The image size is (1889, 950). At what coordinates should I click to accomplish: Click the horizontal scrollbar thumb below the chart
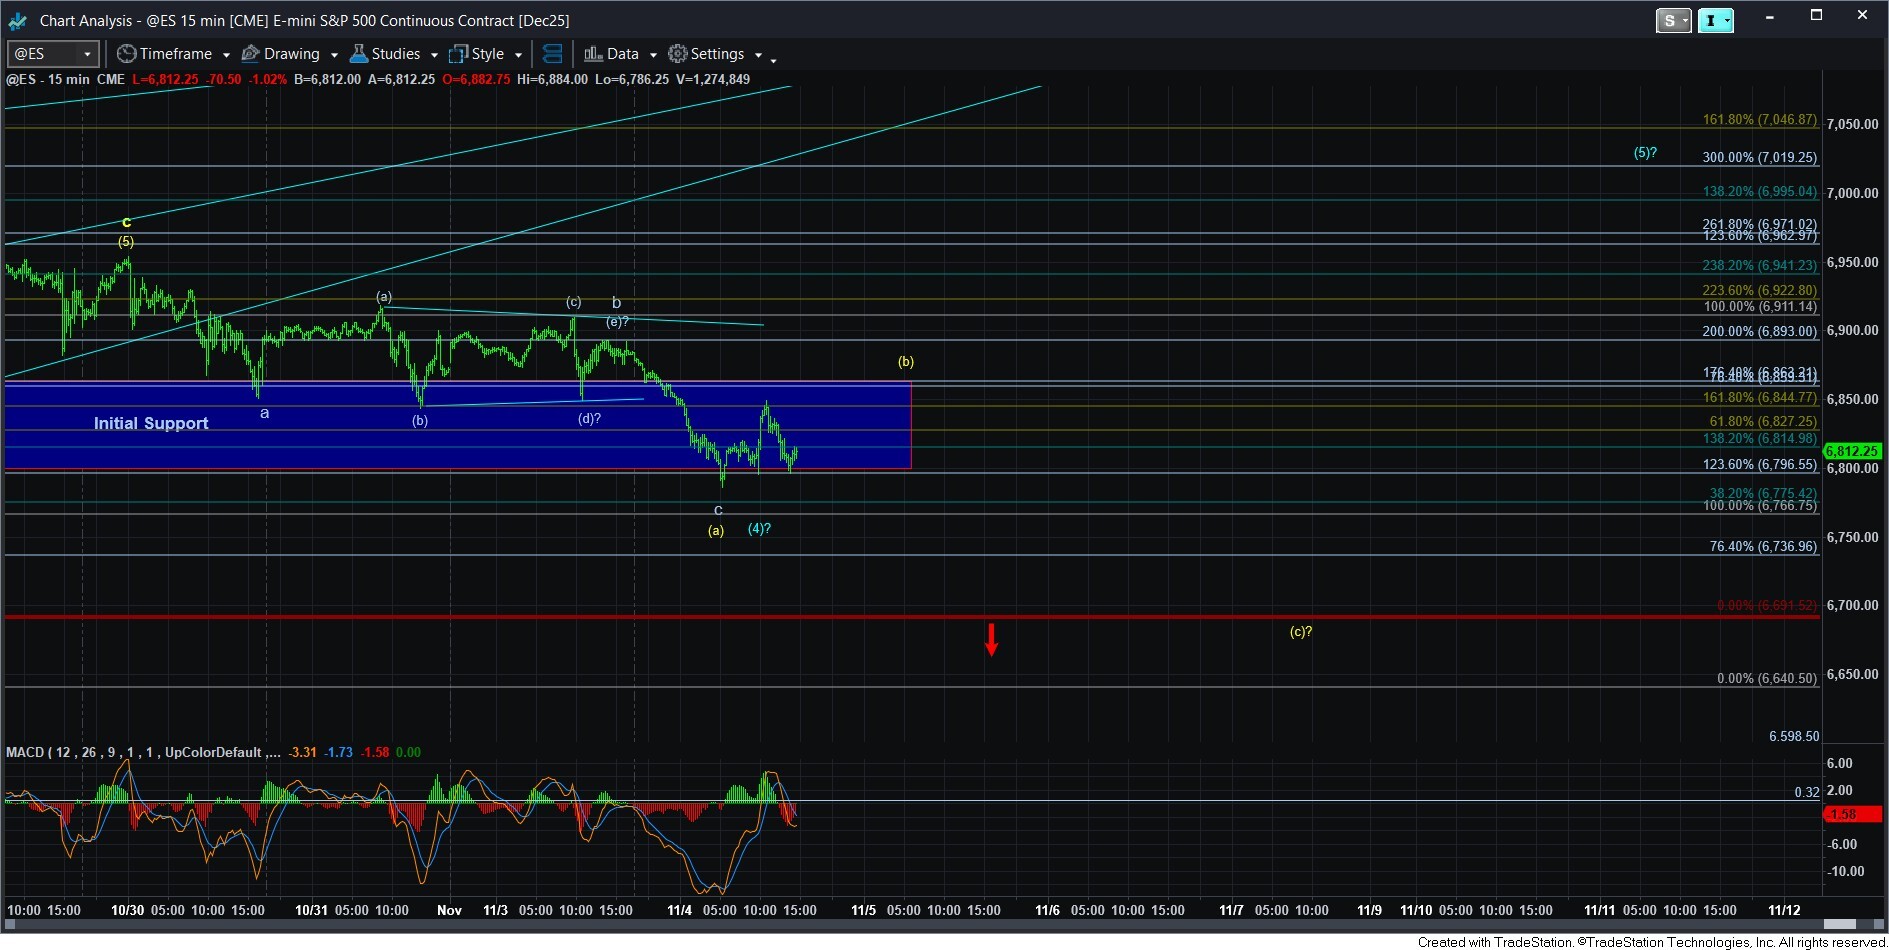tap(1840, 924)
